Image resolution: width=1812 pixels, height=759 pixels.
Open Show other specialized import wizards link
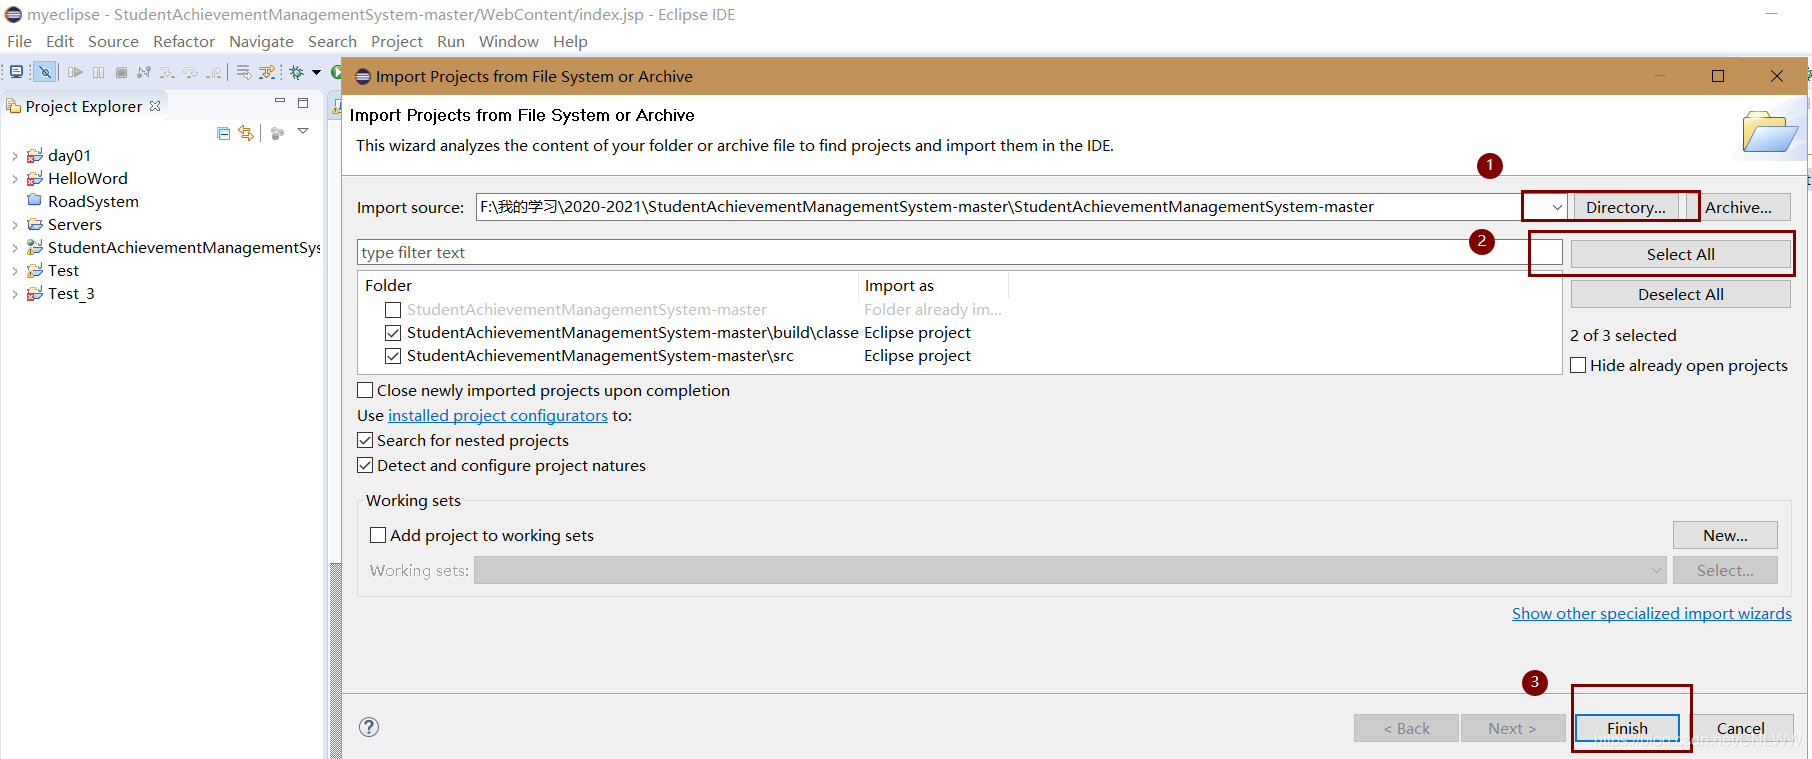1651,613
